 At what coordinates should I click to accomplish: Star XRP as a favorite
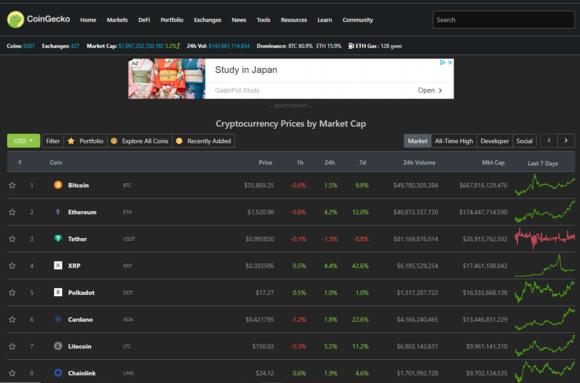point(12,266)
